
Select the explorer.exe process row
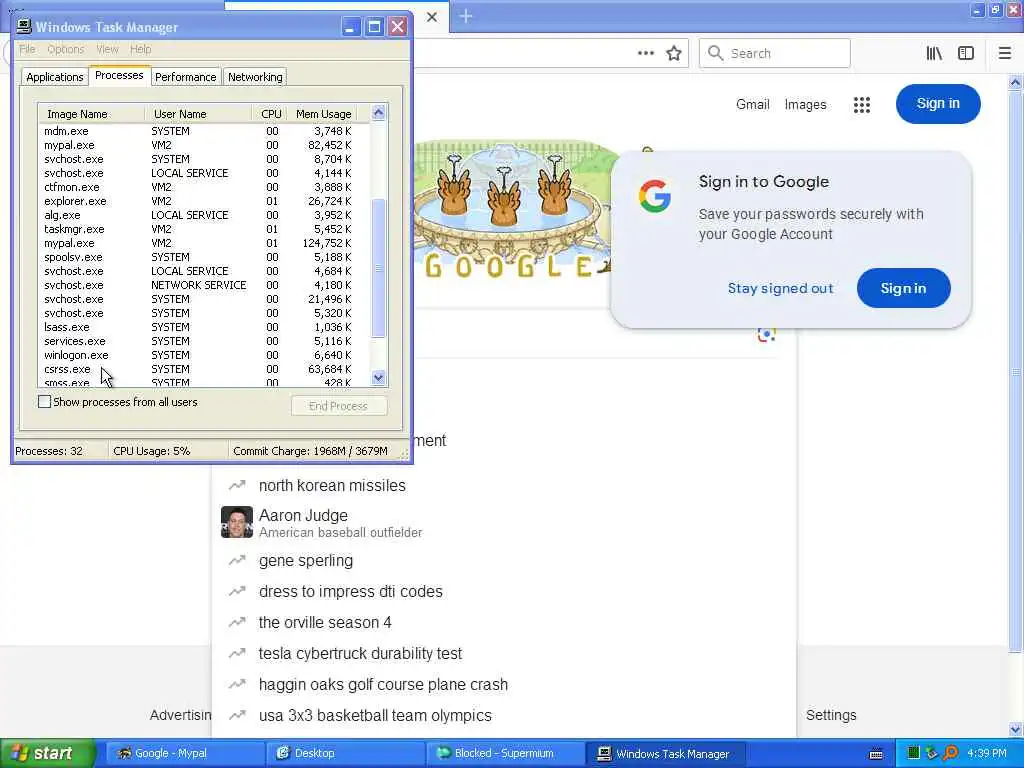click(x=204, y=201)
